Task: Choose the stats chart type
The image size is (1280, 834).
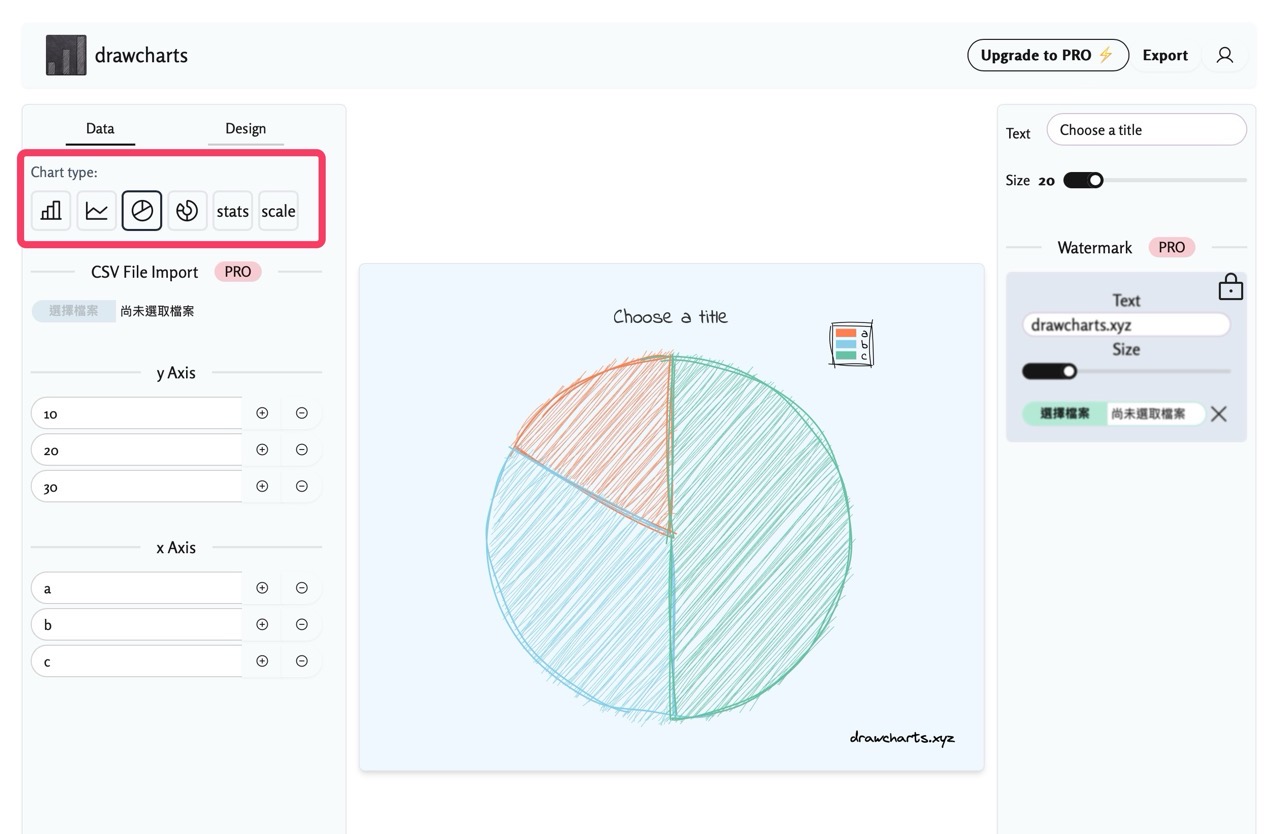Action: 233,211
